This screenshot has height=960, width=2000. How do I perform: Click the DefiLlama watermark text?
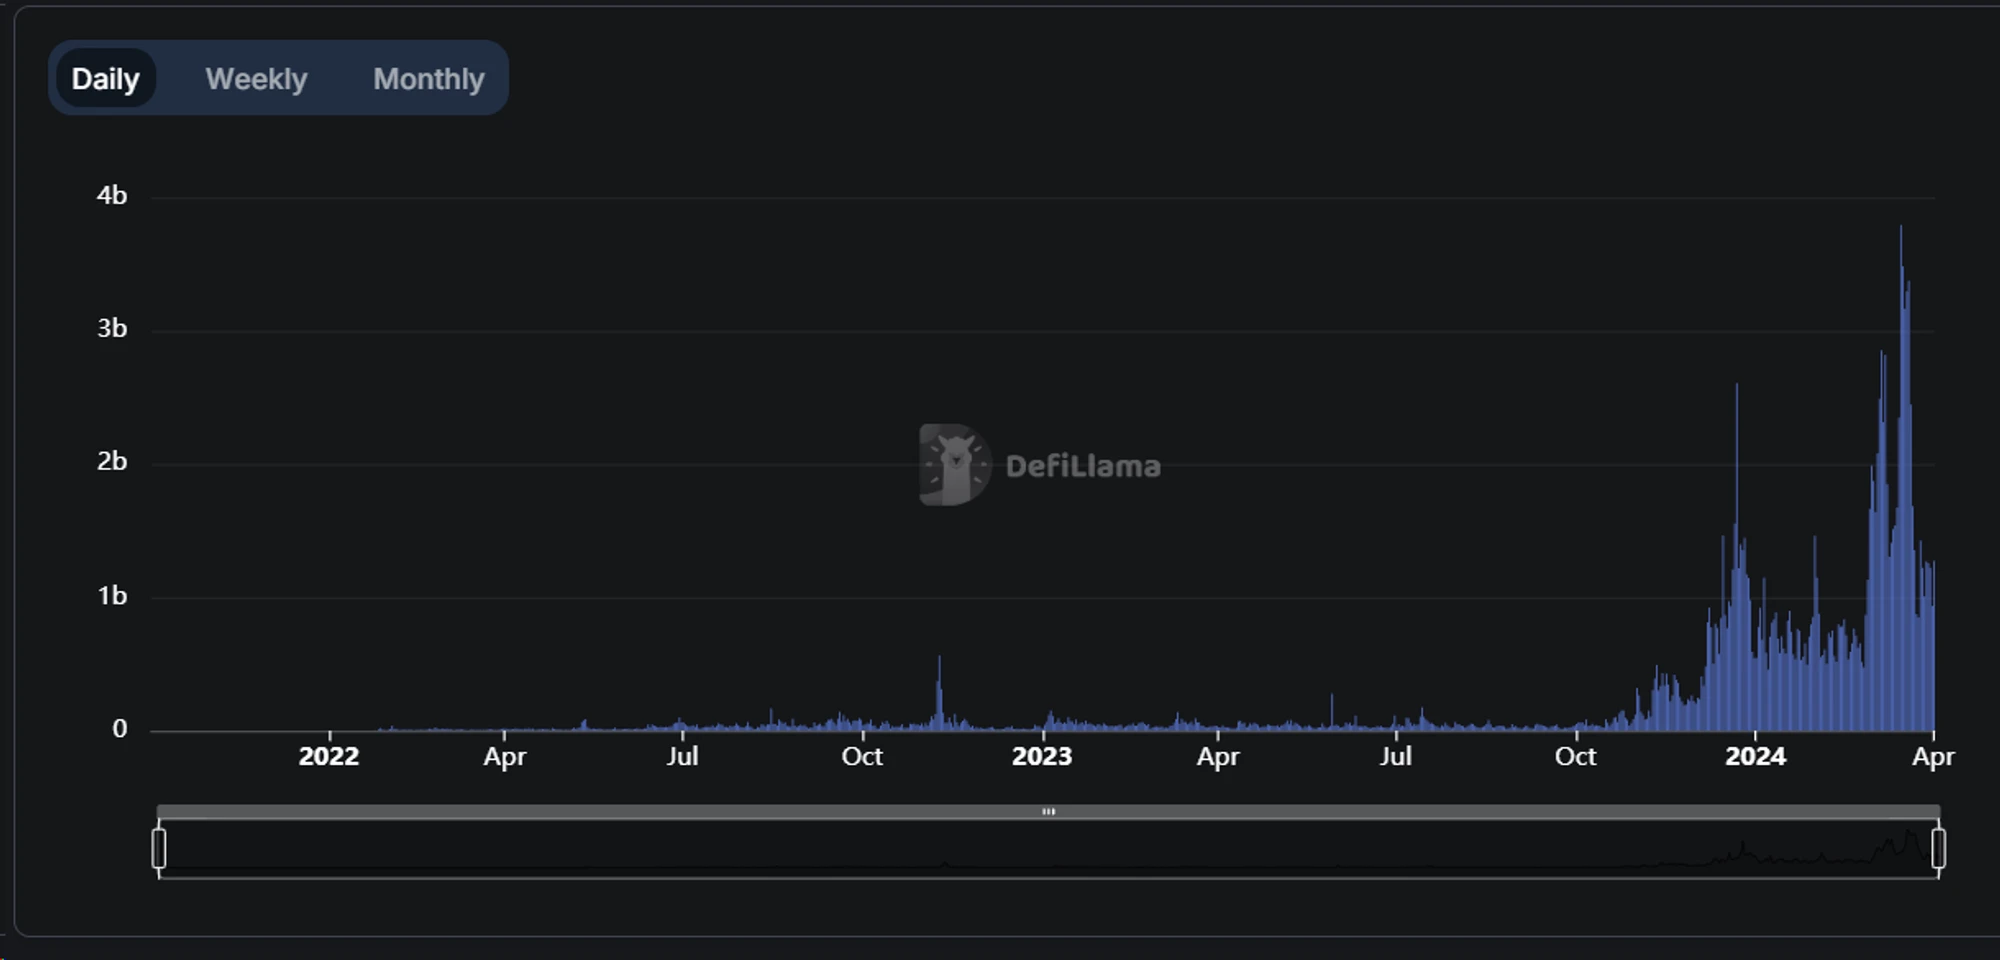pos(1082,466)
